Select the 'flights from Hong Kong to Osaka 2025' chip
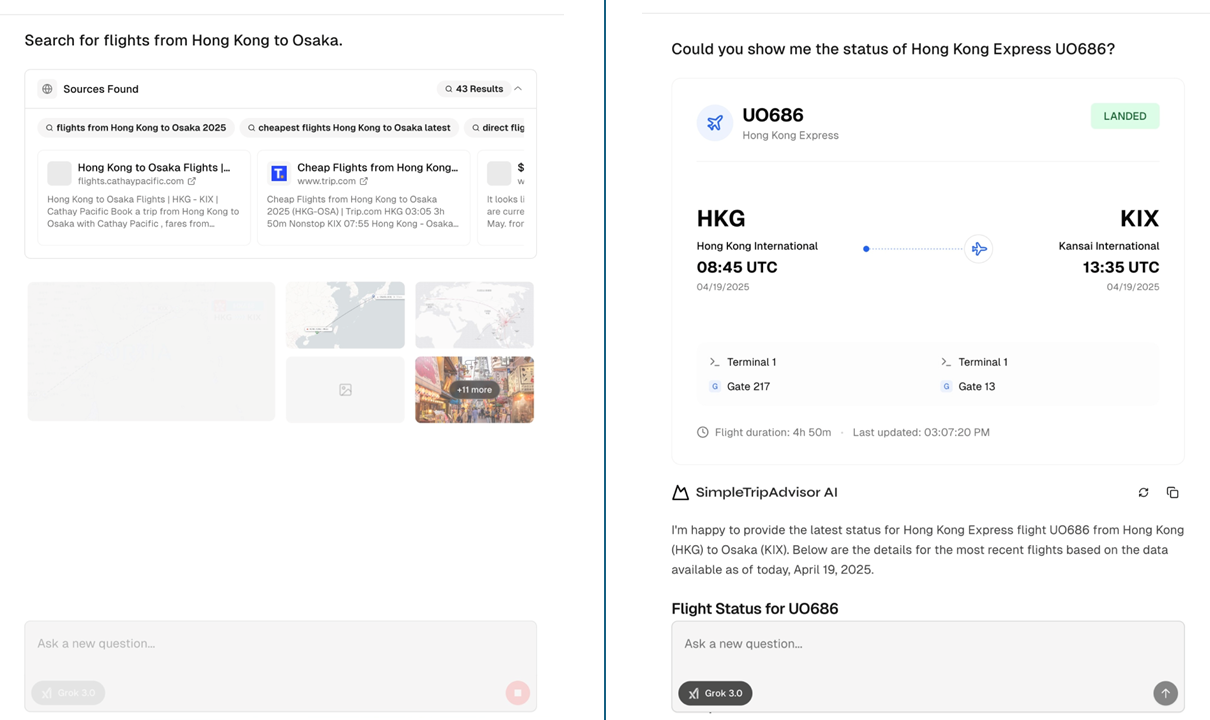Image resolution: width=1210 pixels, height=720 pixels. (136, 128)
